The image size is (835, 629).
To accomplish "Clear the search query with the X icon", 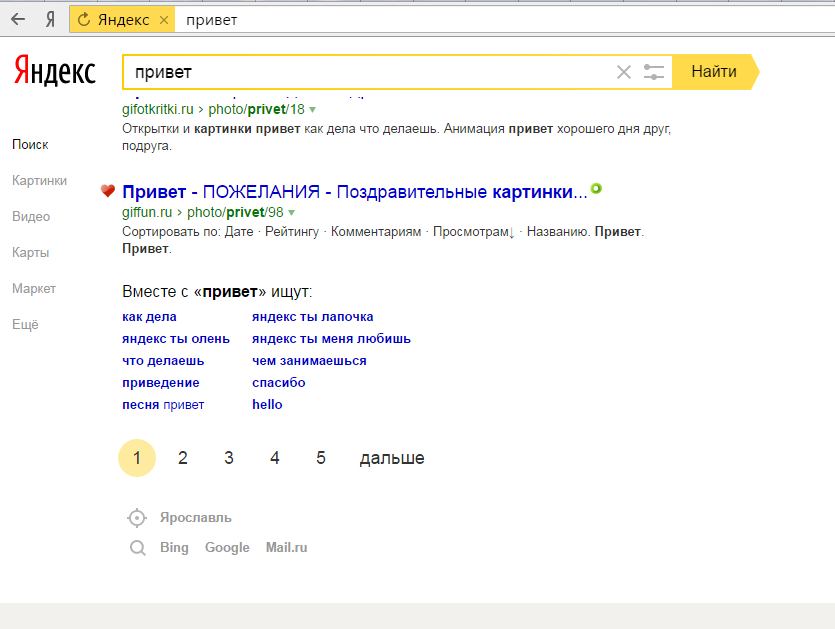I will pos(624,72).
